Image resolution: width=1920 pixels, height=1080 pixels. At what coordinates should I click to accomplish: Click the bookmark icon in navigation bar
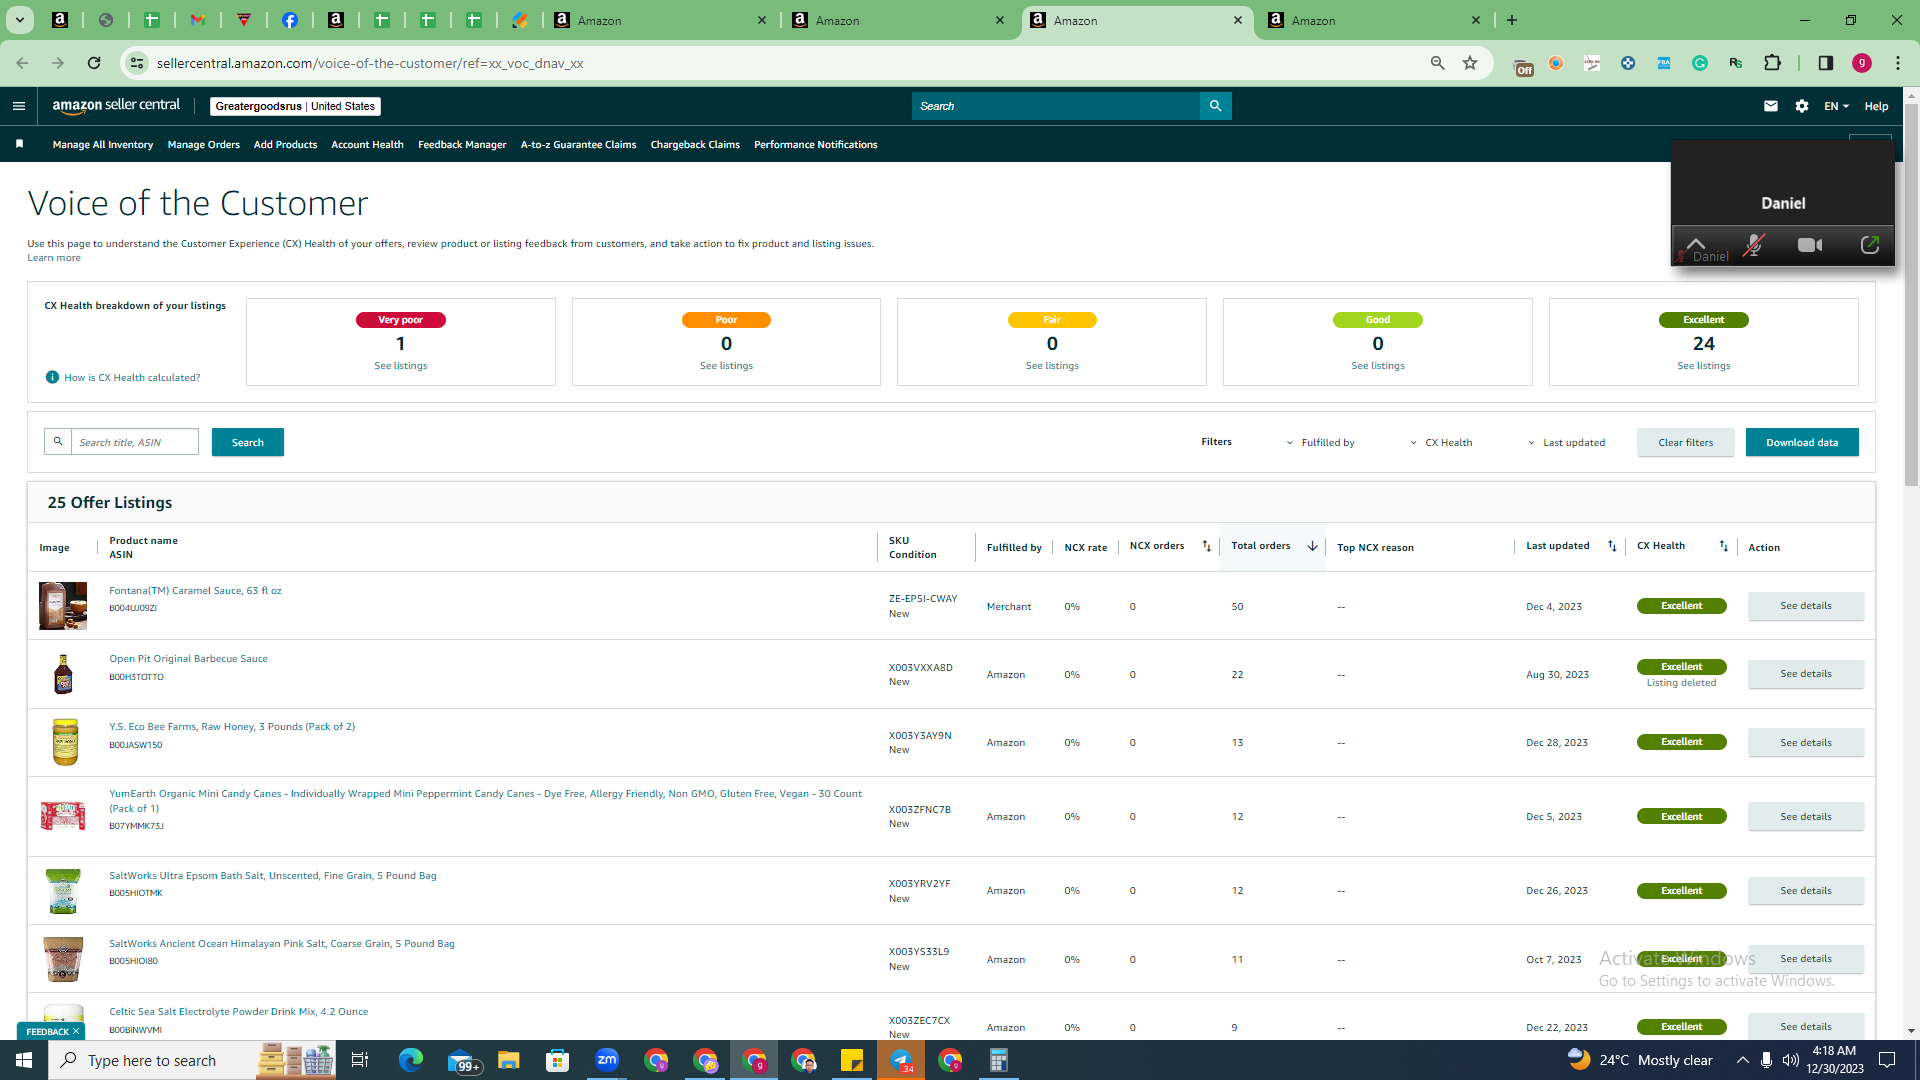tap(19, 144)
